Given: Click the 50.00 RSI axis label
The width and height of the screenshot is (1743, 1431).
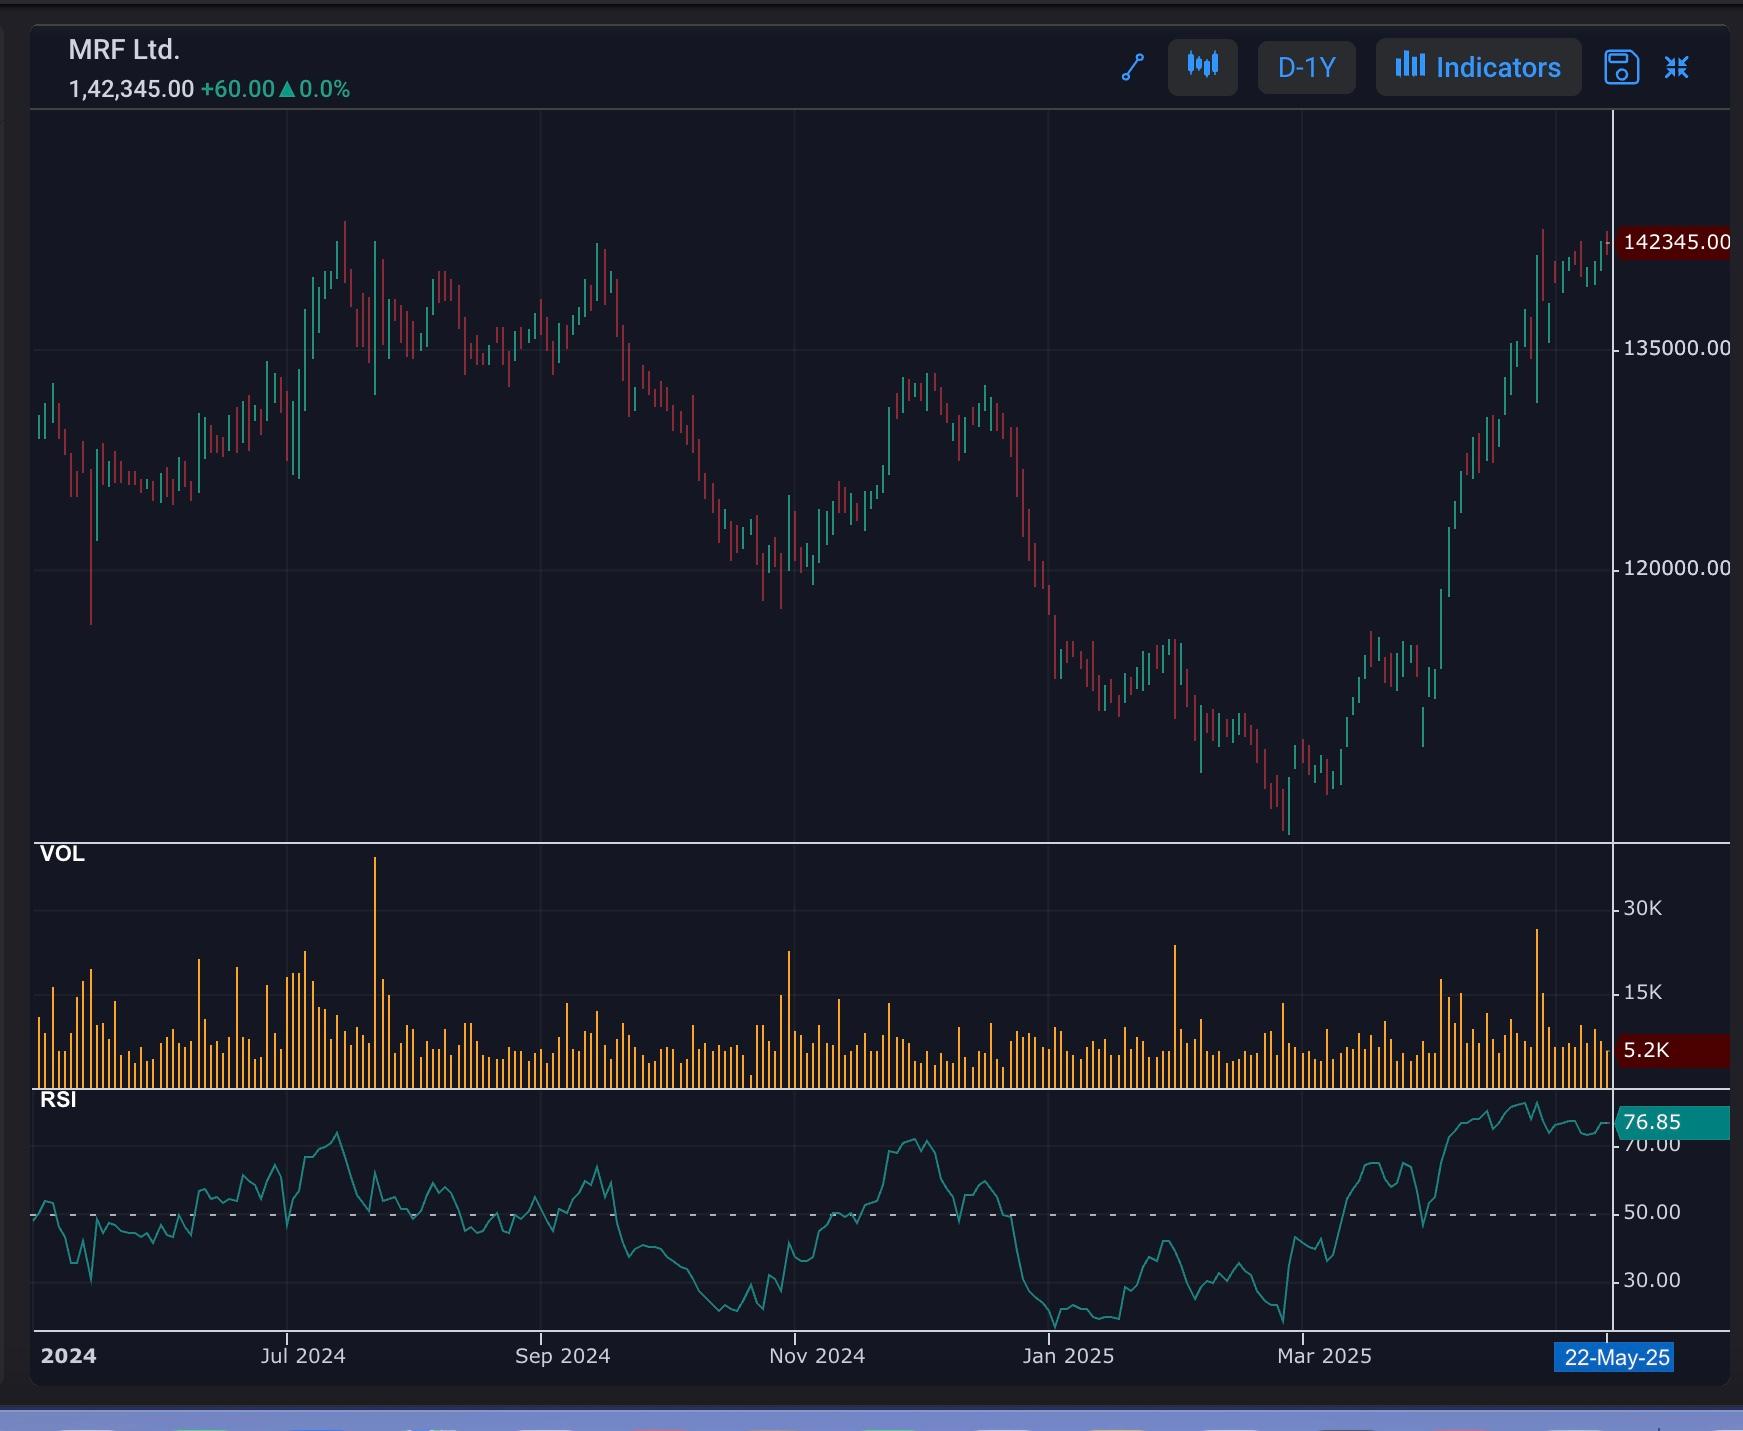Looking at the screenshot, I should pyautogui.click(x=1652, y=1212).
